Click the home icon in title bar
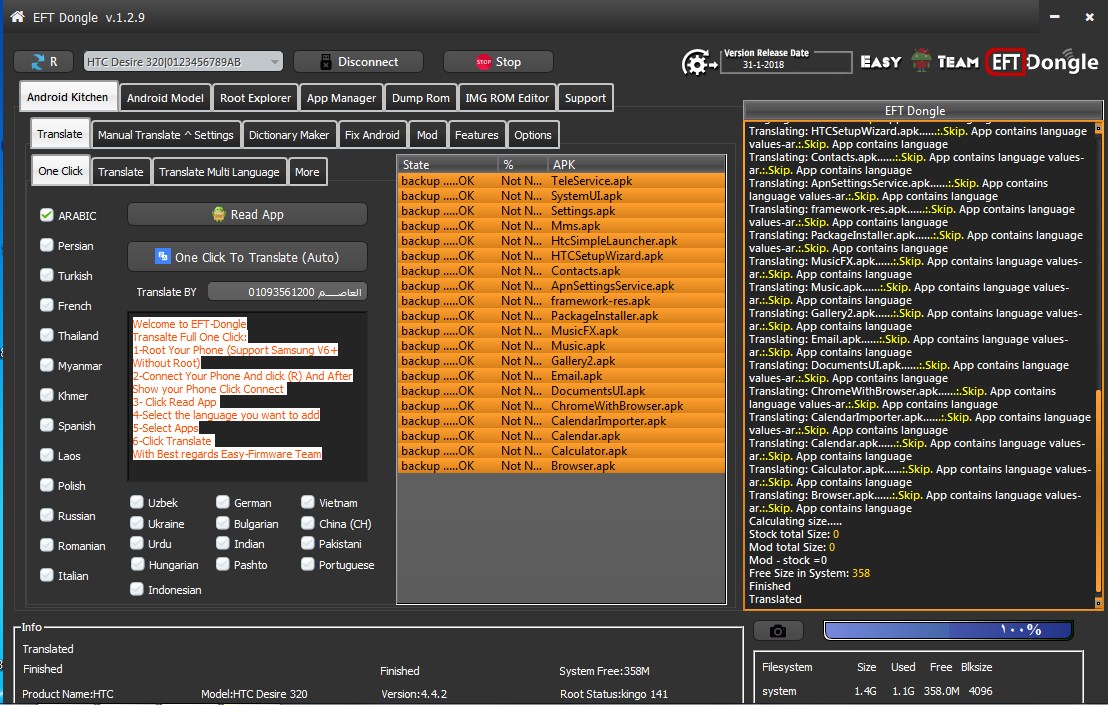The image size is (1108, 705). coord(18,16)
